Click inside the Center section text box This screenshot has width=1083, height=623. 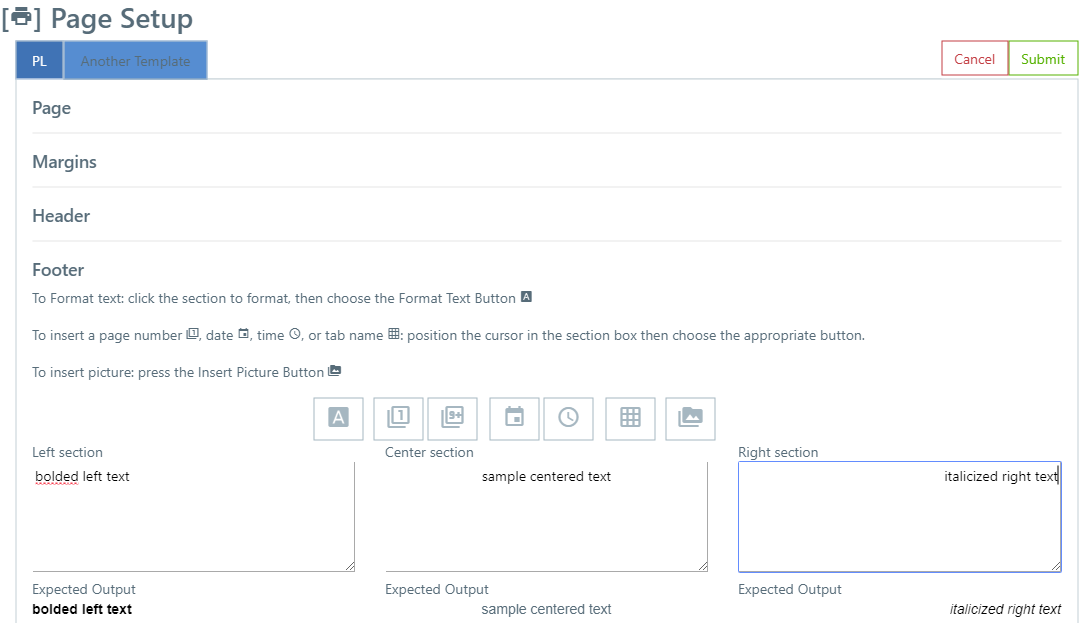click(546, 516)
